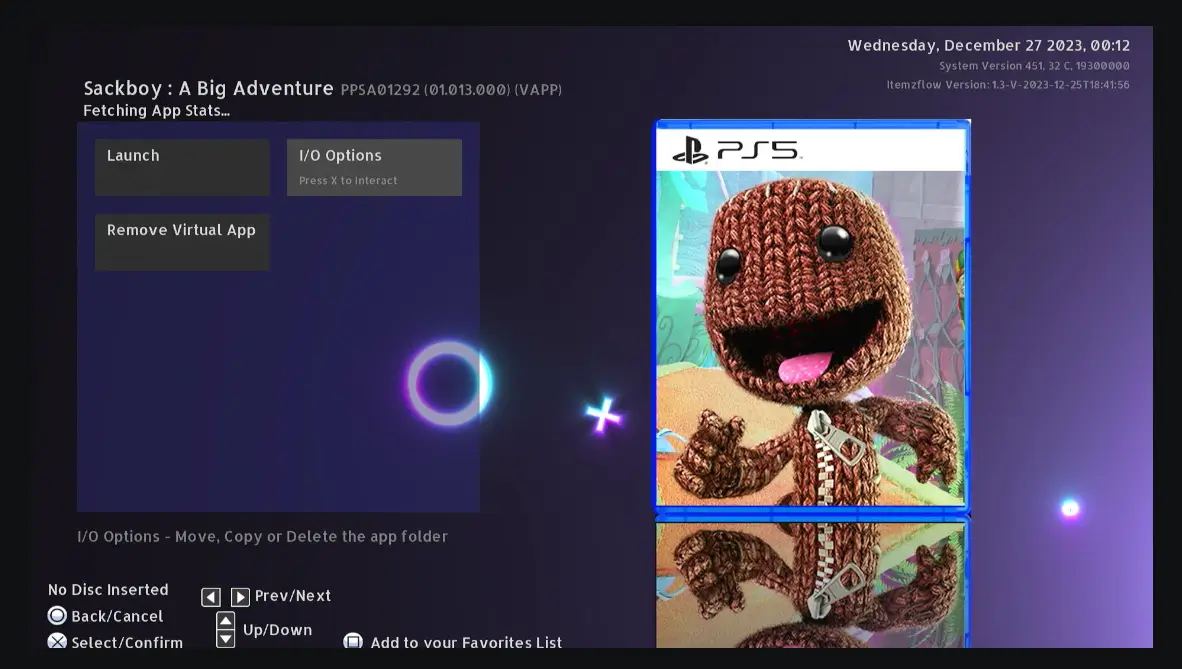Click the 'No Disc Inserted' status text

[x=108, y=590]
